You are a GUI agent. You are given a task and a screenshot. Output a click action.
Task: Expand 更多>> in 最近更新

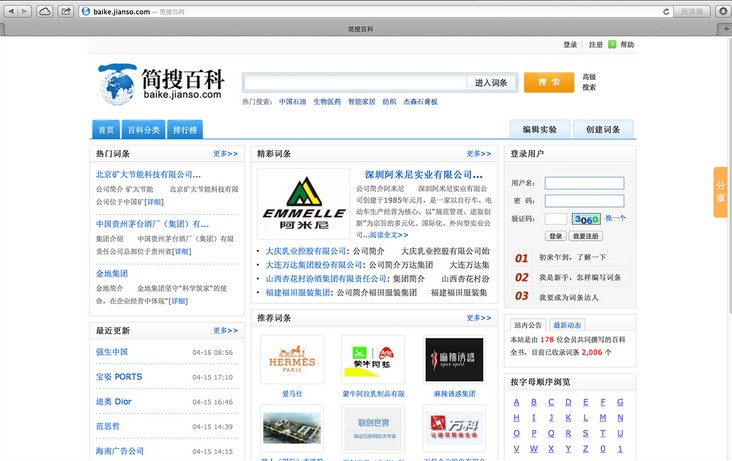225,330
